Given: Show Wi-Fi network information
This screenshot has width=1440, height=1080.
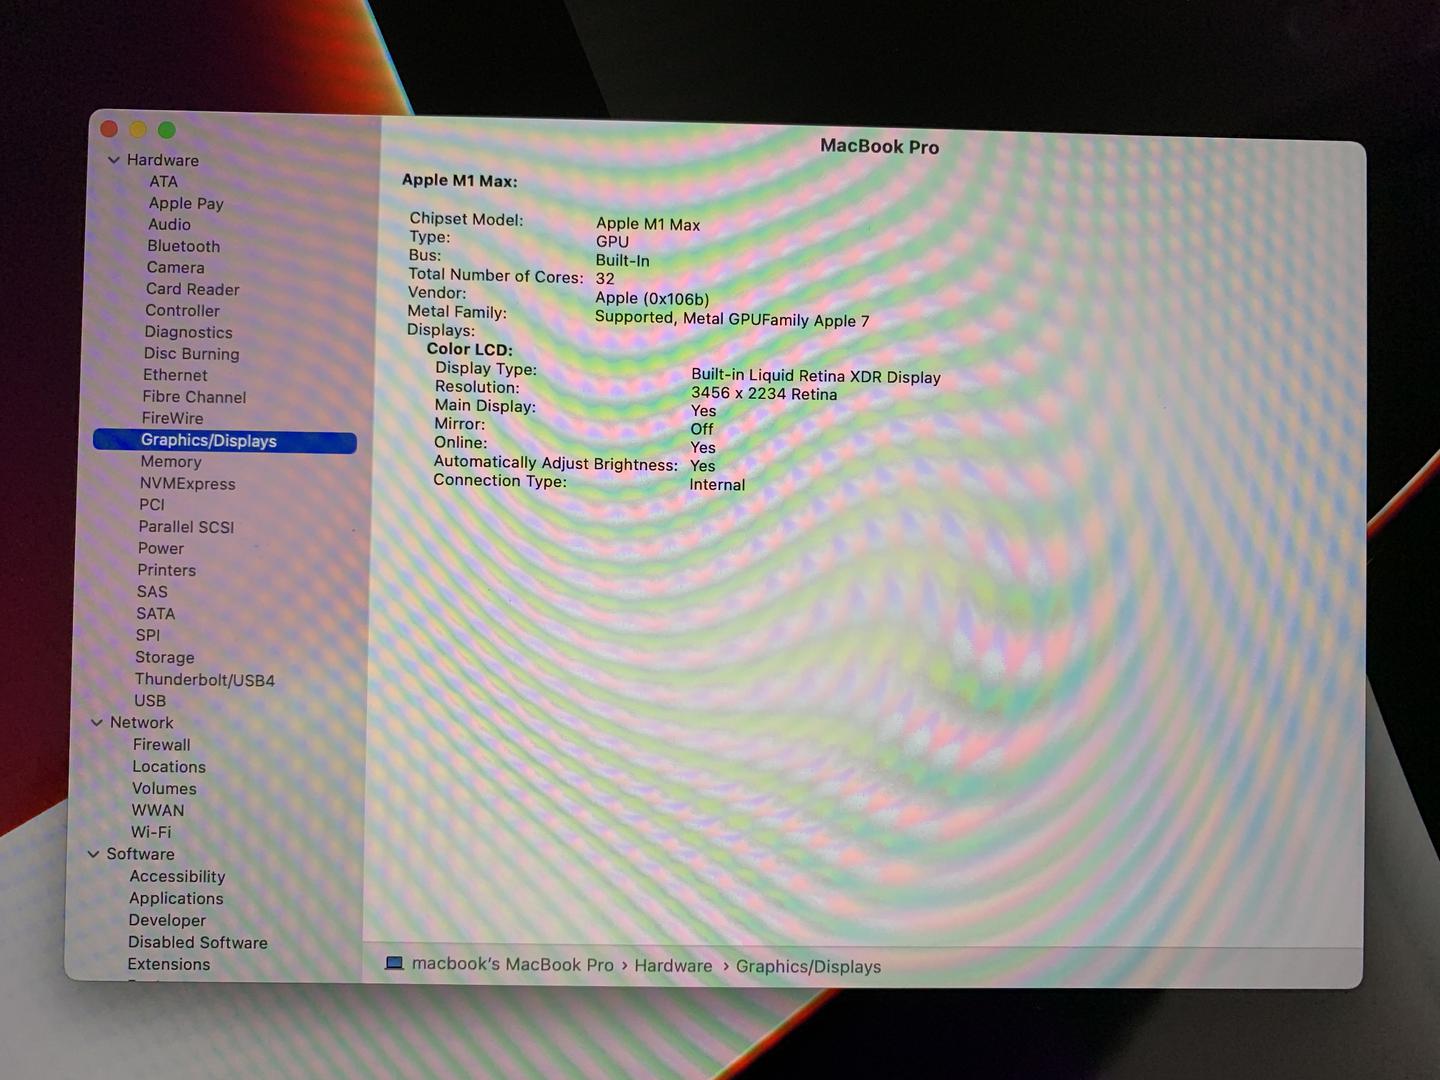Looking at the screenshot, I should coord(151,832).
